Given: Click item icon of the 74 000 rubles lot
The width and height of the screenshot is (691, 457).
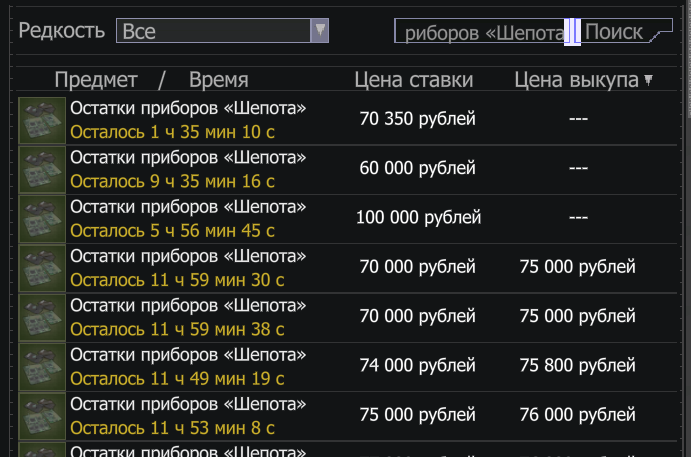Looking at the screenshot, I should [x=42, y=367].
